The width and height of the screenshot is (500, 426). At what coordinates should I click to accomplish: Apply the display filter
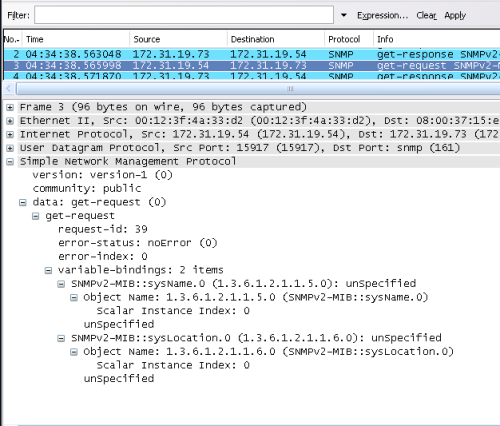click(455, 15)
